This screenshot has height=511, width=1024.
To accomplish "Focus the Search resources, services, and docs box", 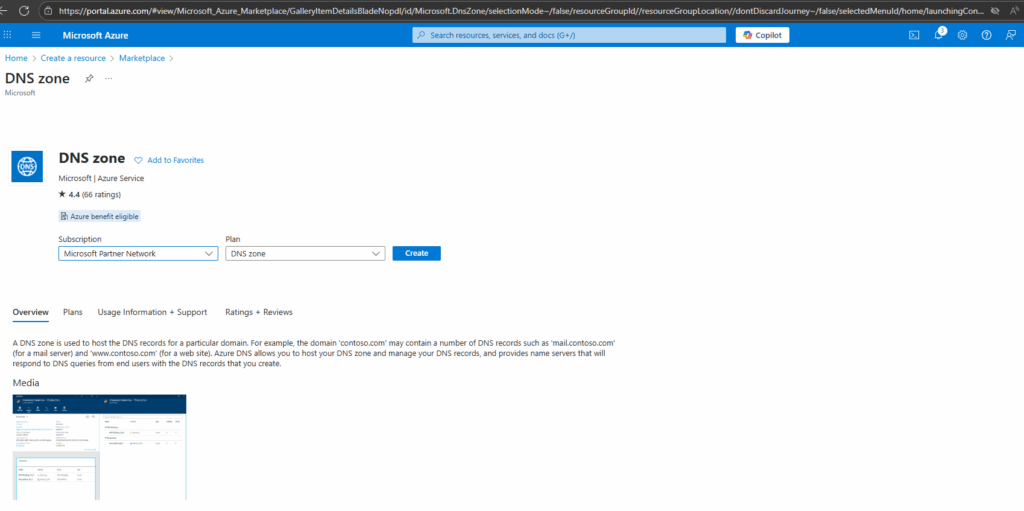I will point(569,35).
